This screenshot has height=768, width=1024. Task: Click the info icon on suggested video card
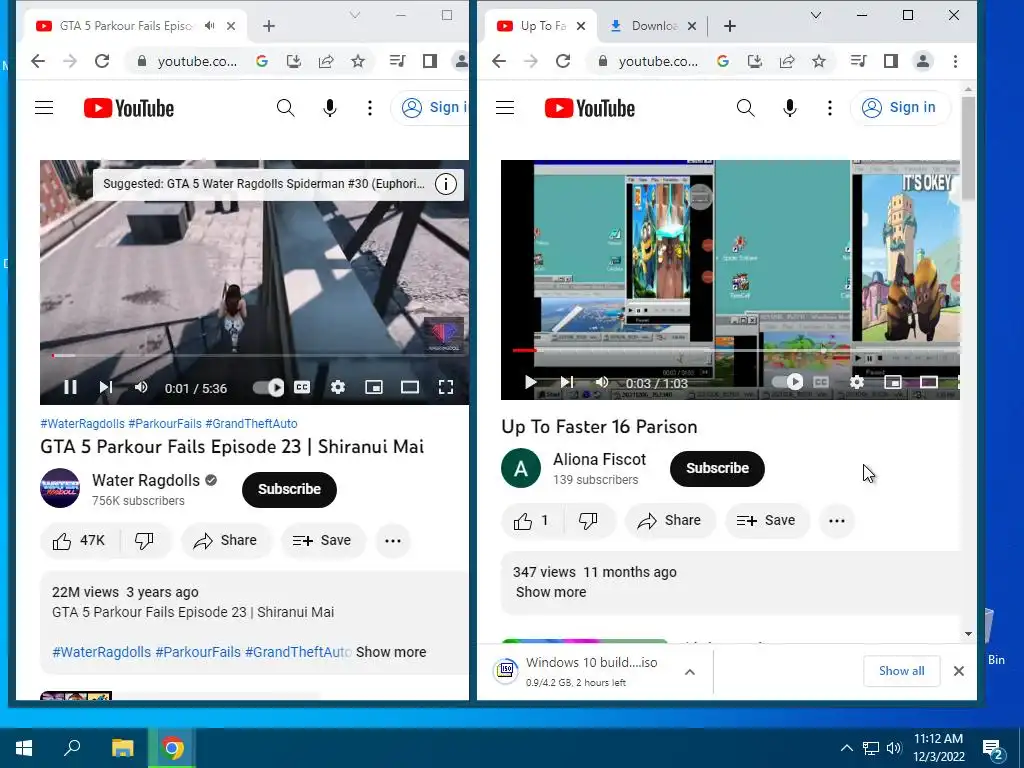click(x=446, y=184)
